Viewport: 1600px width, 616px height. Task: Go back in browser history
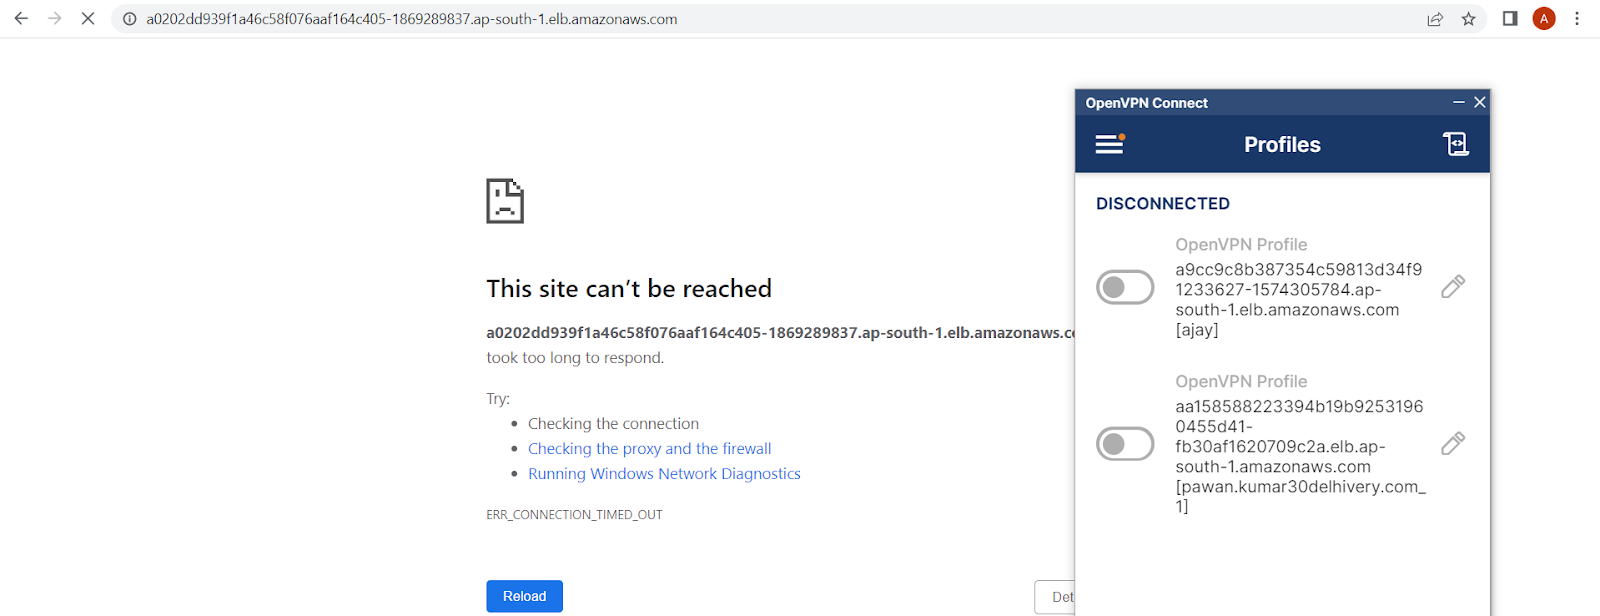21,19
